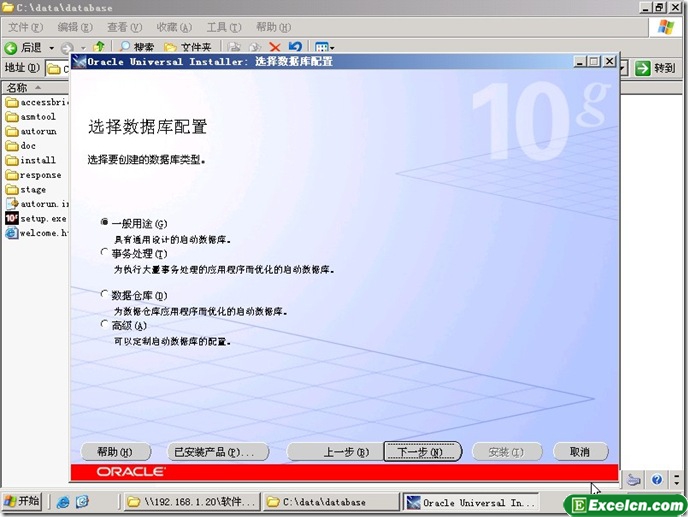This screenshot has height=517, width=688.
Task: Open the 查看 (V) menu in Explorer
Action: [x=125, y=27]
